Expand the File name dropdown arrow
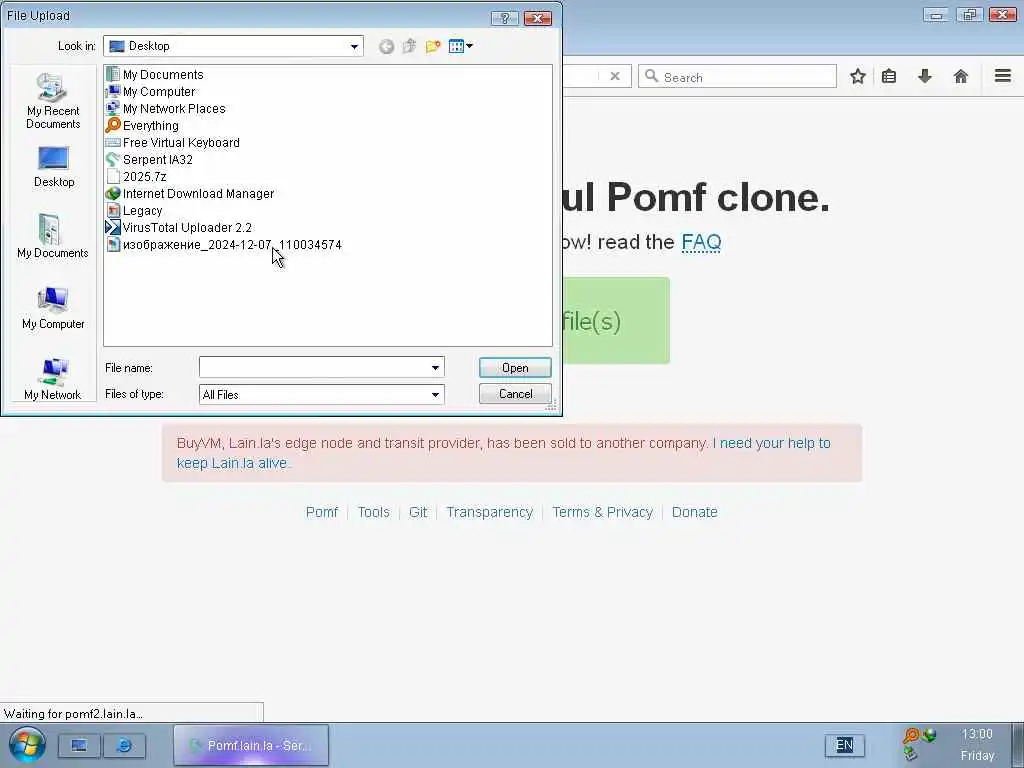This screenshot has height=768, width=1024. point(435,368)
